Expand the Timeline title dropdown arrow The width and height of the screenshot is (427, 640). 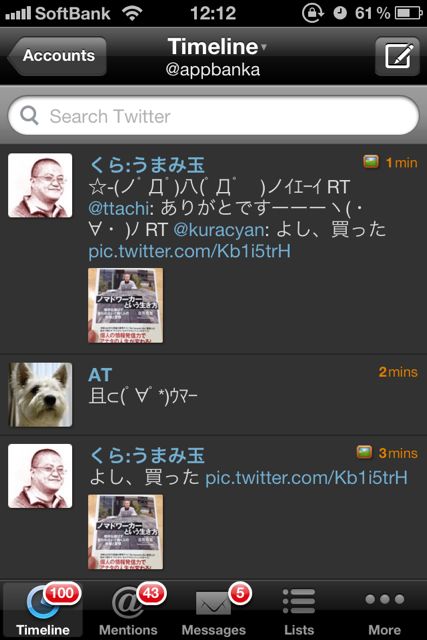pos(264,47)
